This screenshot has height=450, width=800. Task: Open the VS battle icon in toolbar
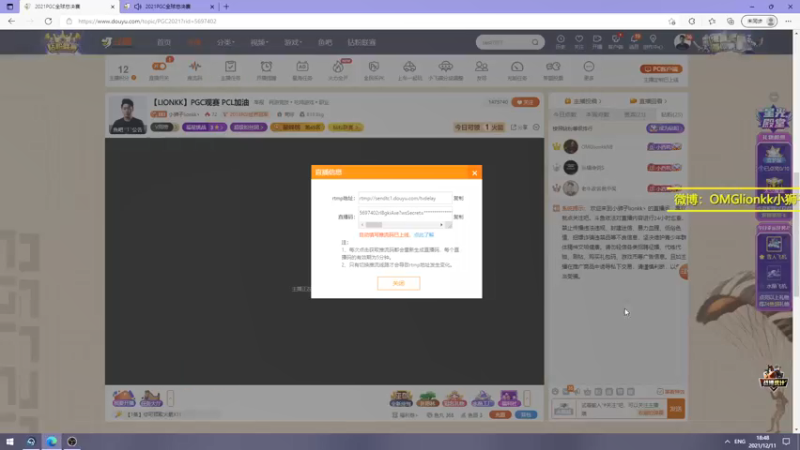tap(553, 66)
